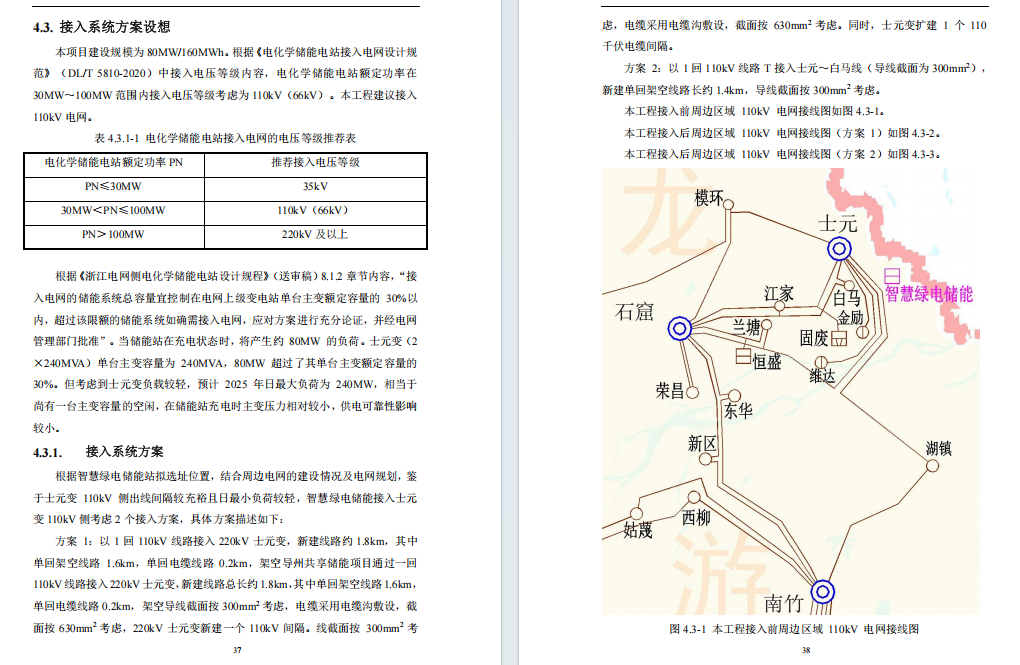Click the magenta 智慧绿电储能 station square symbol
Image resolution: width=1020 pixels, height=665 pixels.
point(892,276)
